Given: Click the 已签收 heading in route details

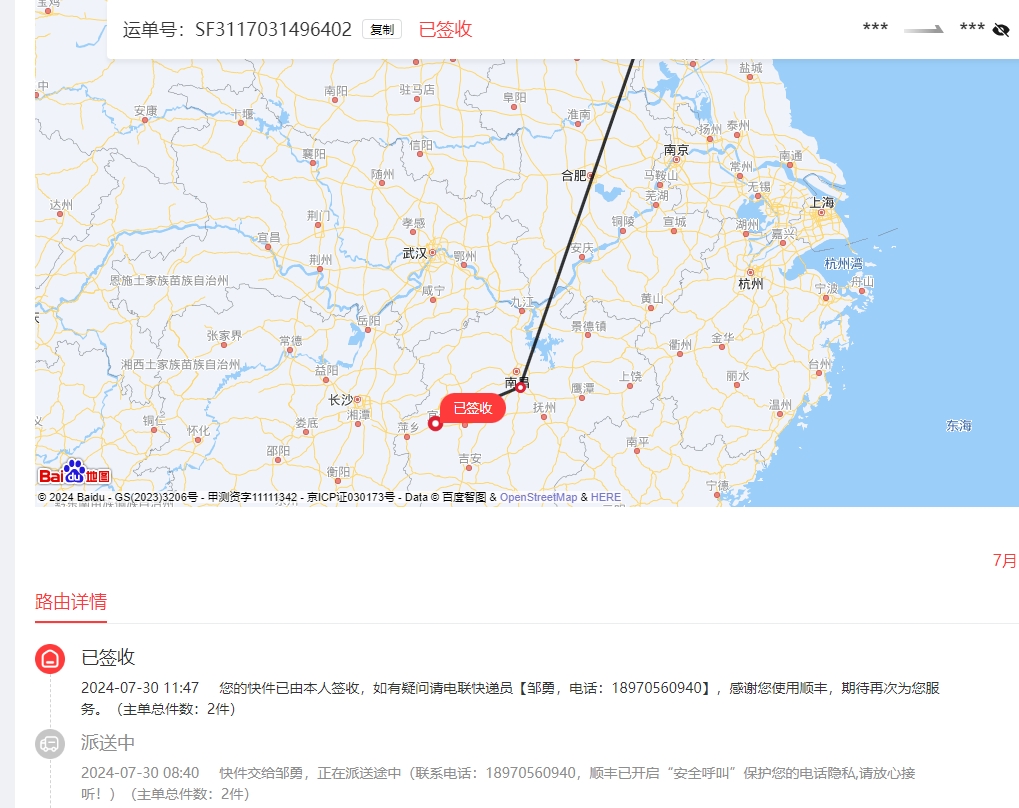Looking at the screenshot, I should (x=108, y=657).
